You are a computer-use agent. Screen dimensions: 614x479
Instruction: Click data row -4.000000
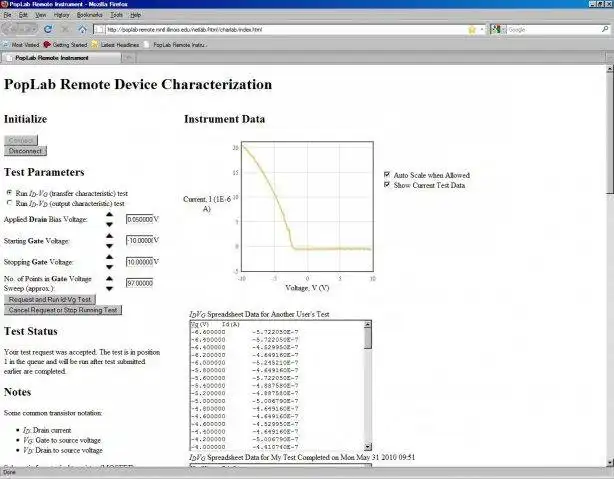pos(245,447)
